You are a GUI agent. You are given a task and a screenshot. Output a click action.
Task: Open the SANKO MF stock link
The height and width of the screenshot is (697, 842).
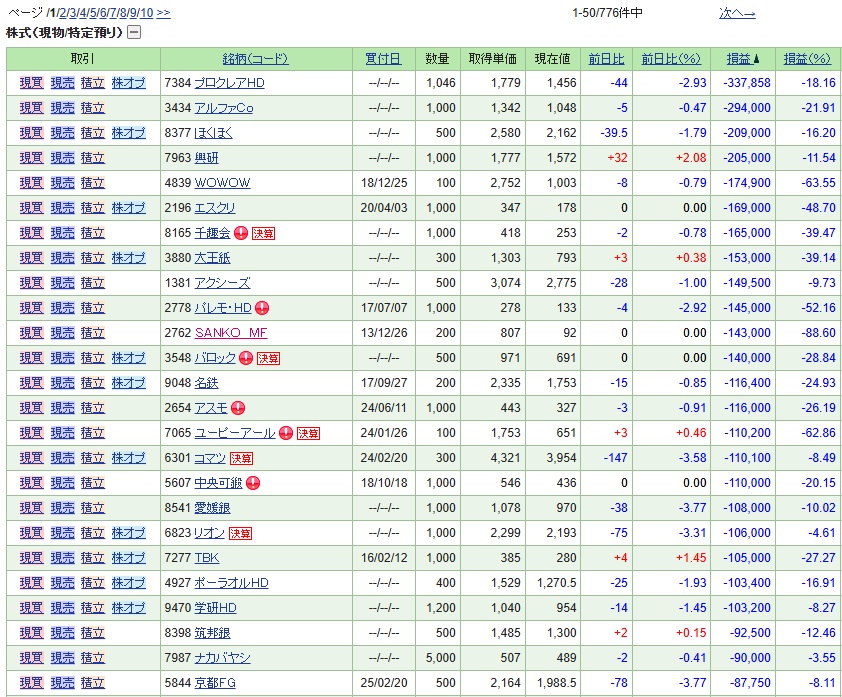(231, 333)
